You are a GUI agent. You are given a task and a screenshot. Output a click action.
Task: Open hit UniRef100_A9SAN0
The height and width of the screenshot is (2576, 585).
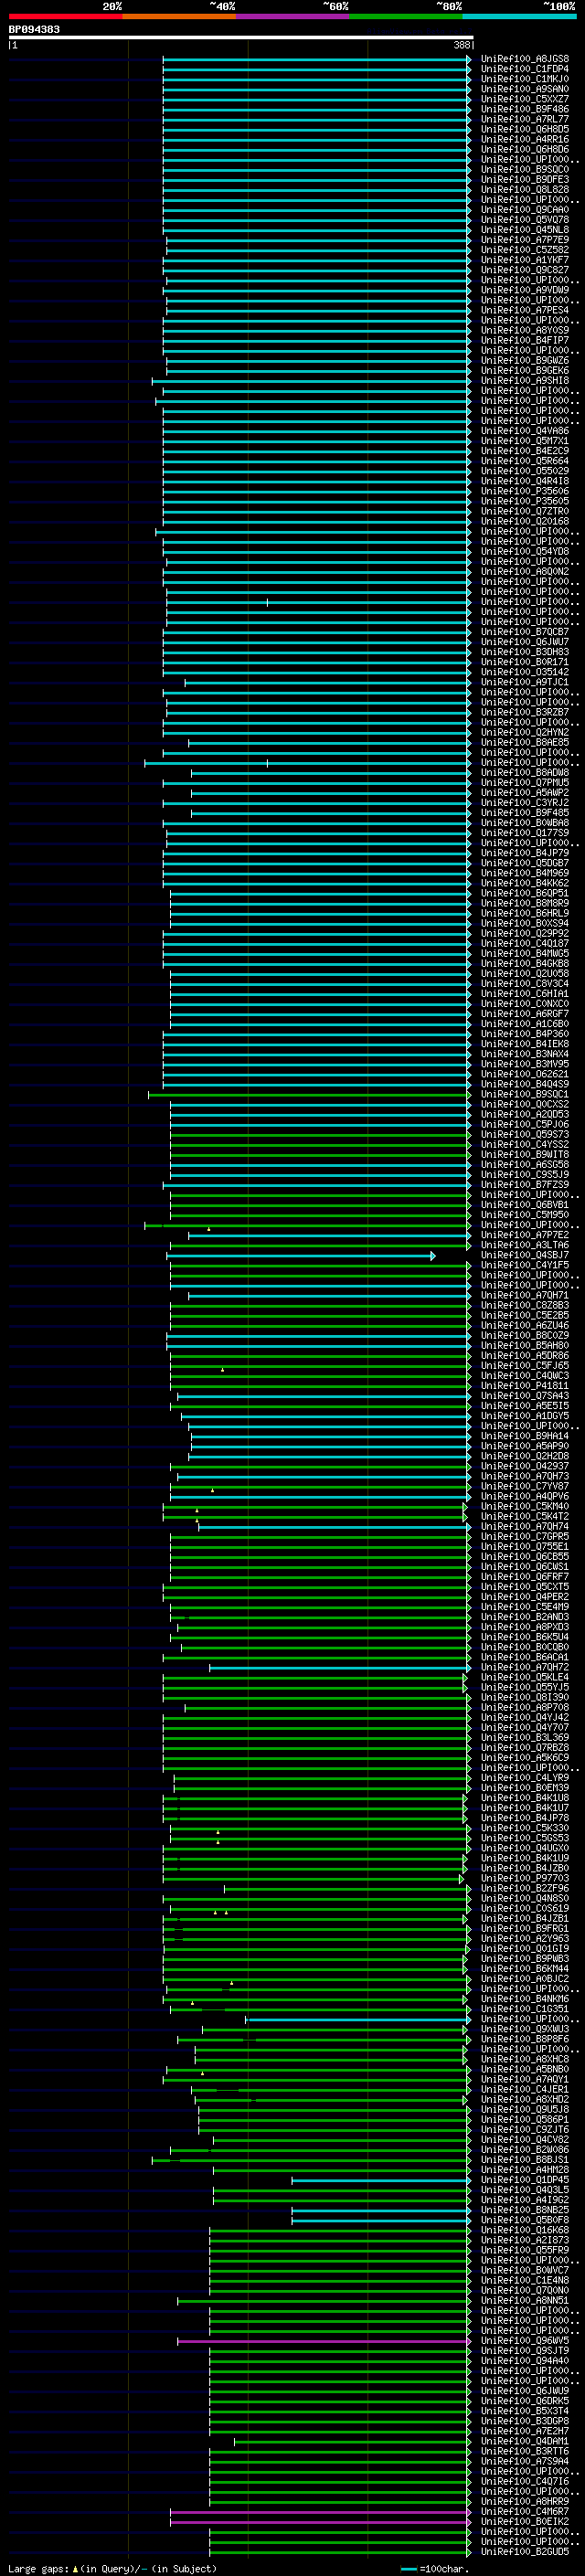tap(525, 89)
